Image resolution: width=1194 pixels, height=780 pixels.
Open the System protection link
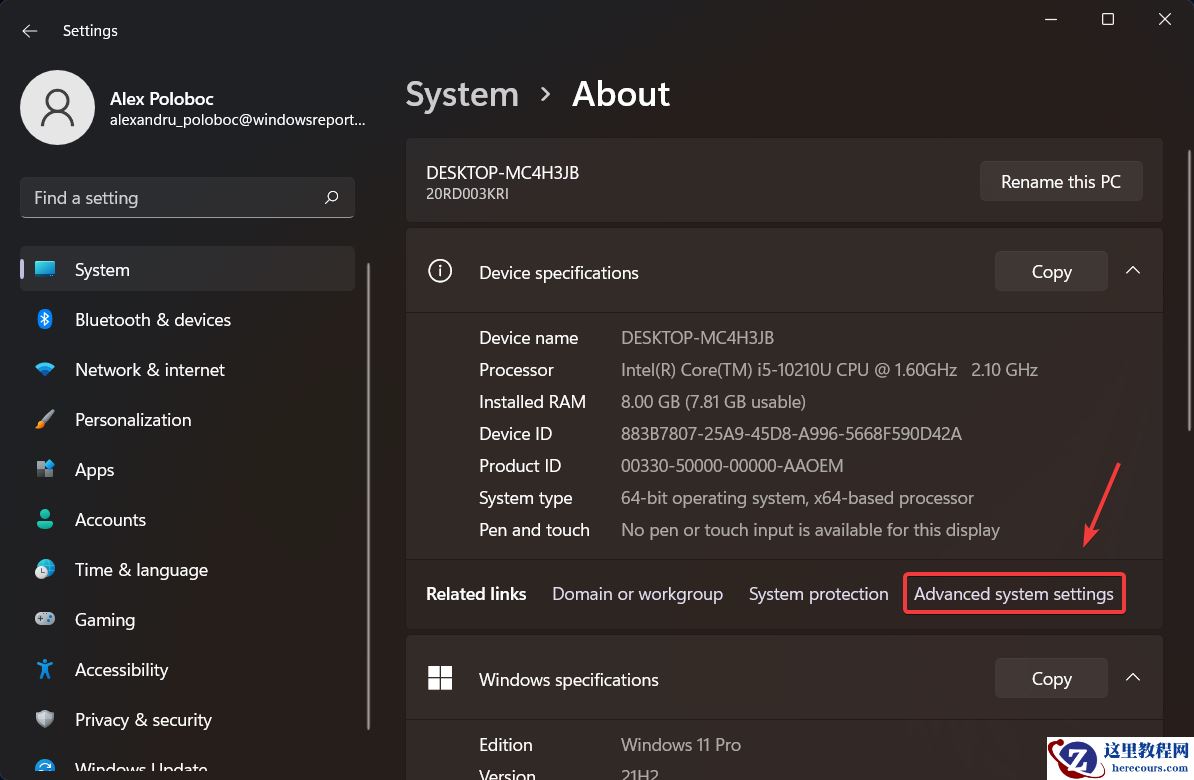[x=818, y=593]
